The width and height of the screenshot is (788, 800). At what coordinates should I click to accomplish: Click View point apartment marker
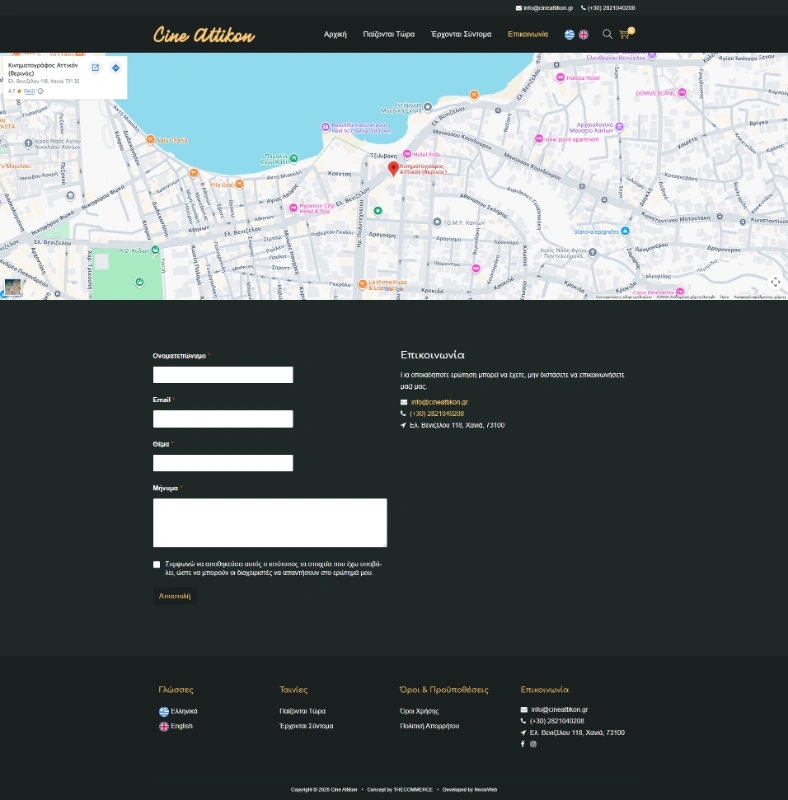click(x=538, y=139)
